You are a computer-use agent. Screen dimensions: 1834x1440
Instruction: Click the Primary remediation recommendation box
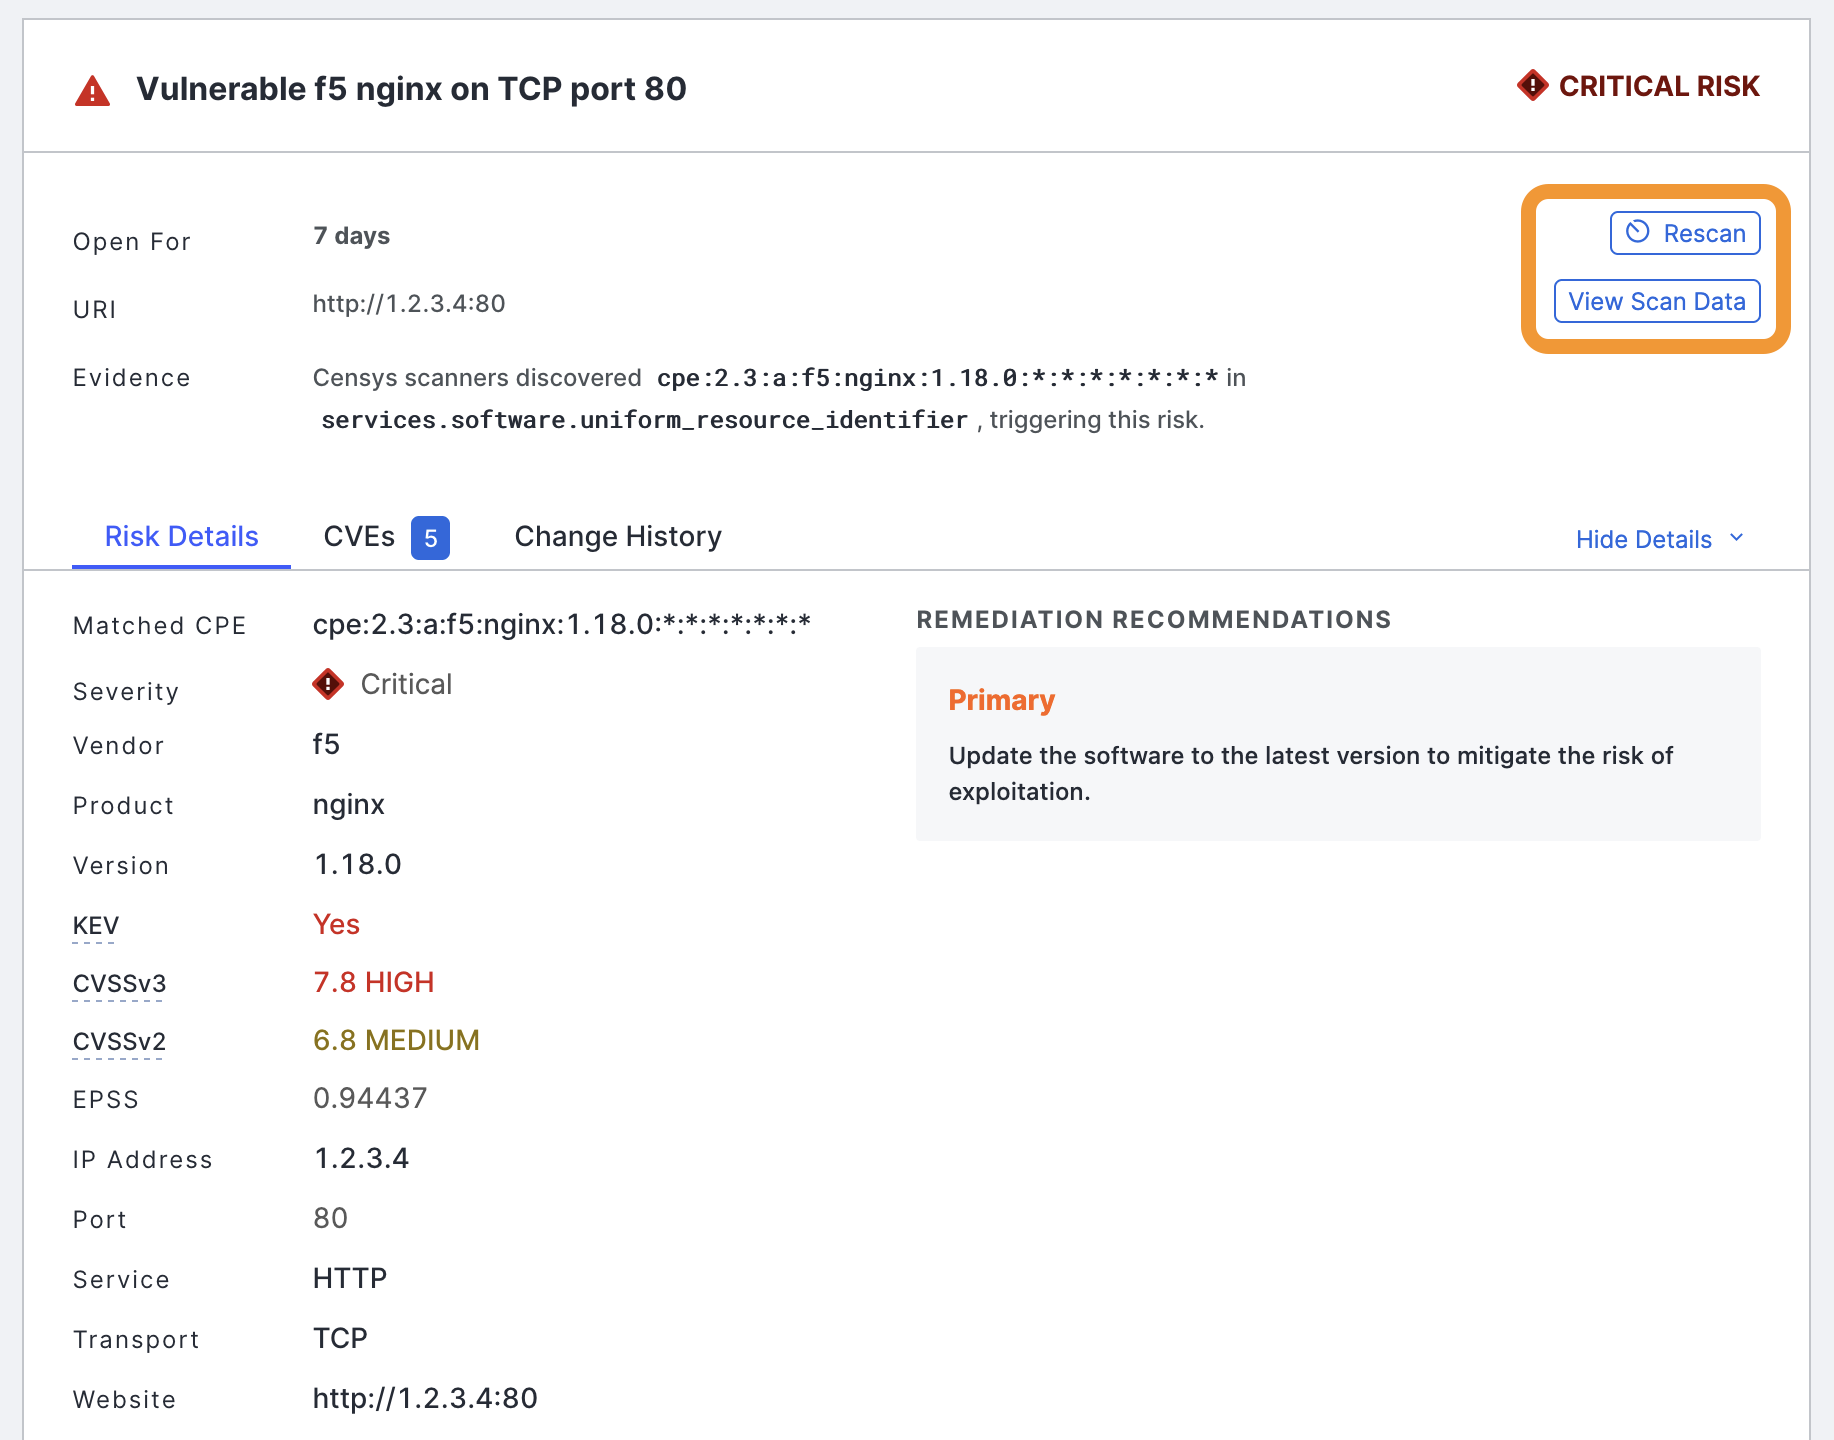click(1338, 744)
